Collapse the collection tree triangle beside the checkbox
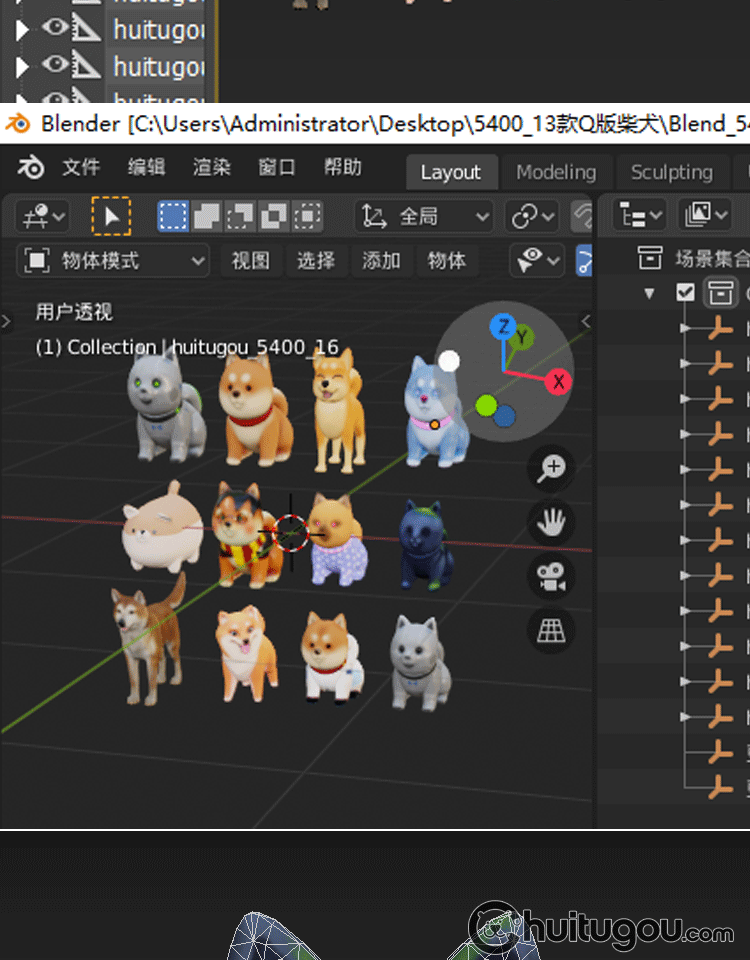 (x=650, y=293)
